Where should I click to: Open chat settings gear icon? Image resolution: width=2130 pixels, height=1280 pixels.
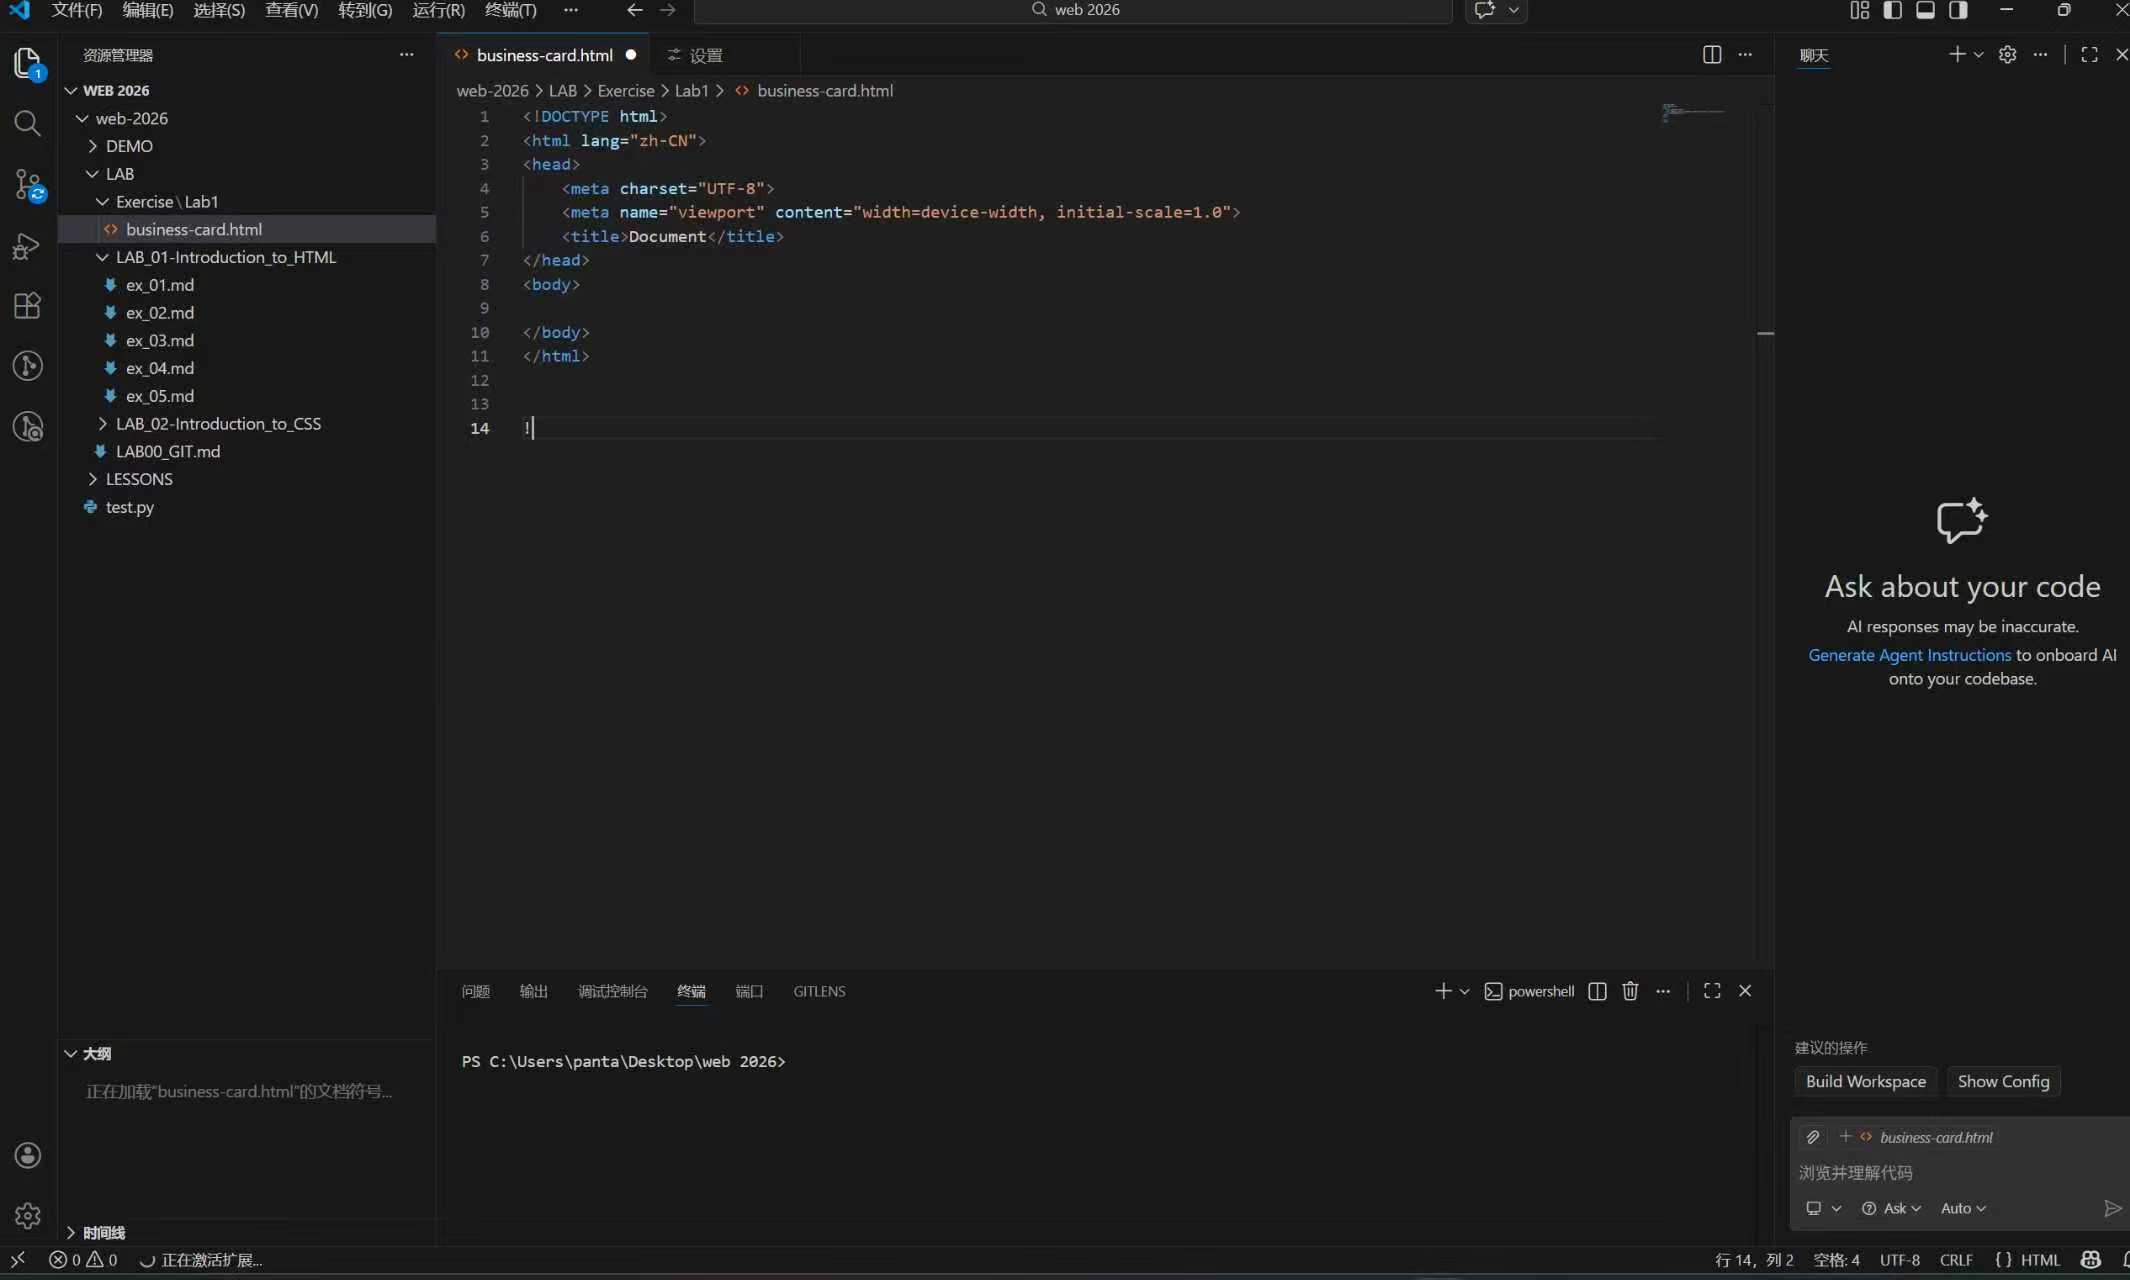click(2007, 55)
